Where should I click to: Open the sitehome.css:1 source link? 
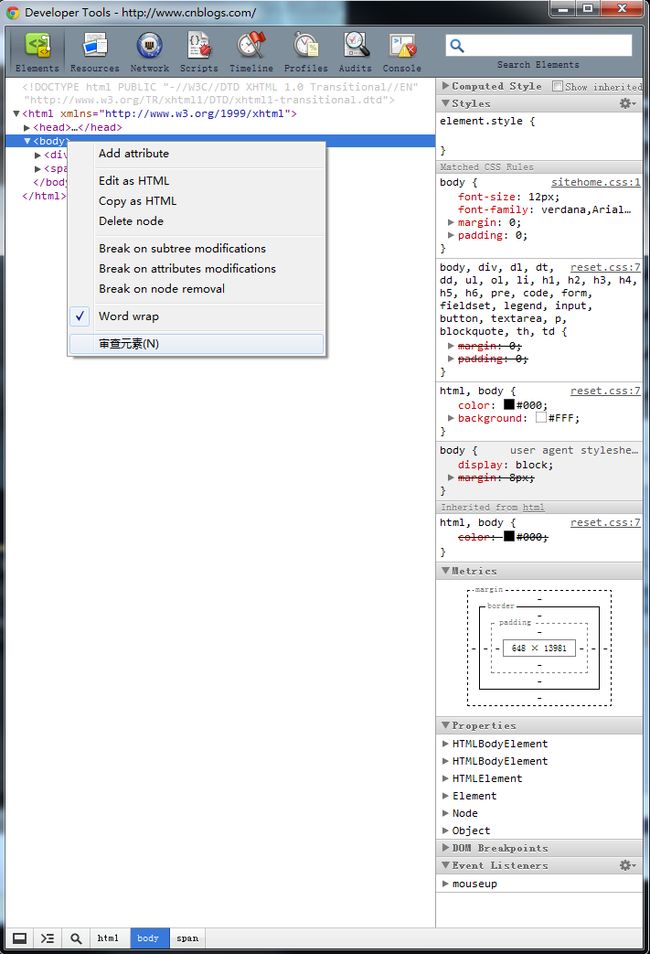[595, 183]
